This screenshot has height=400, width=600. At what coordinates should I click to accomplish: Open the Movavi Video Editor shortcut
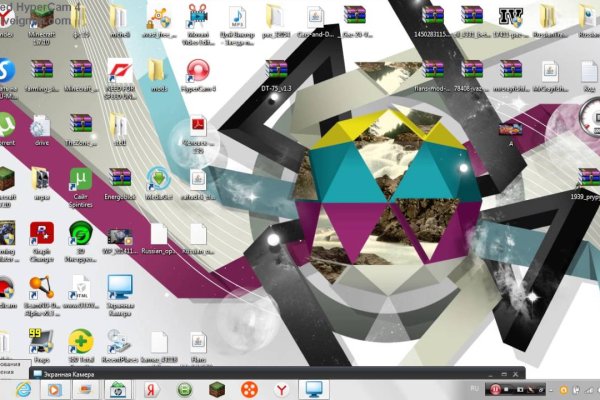coord(198,17)
